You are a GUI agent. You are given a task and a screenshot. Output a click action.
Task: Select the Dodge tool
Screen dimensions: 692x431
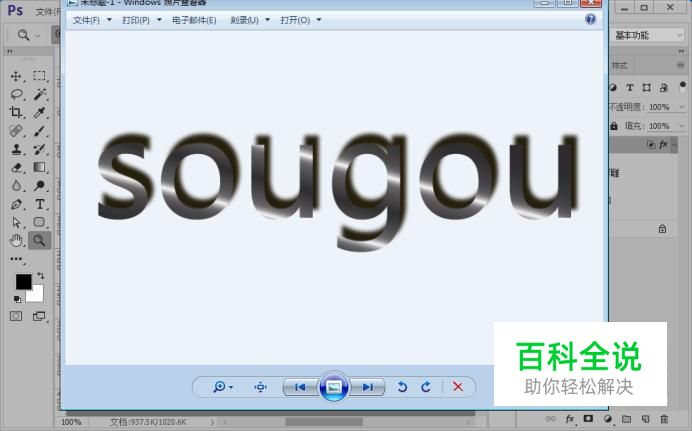click(39, 186)
